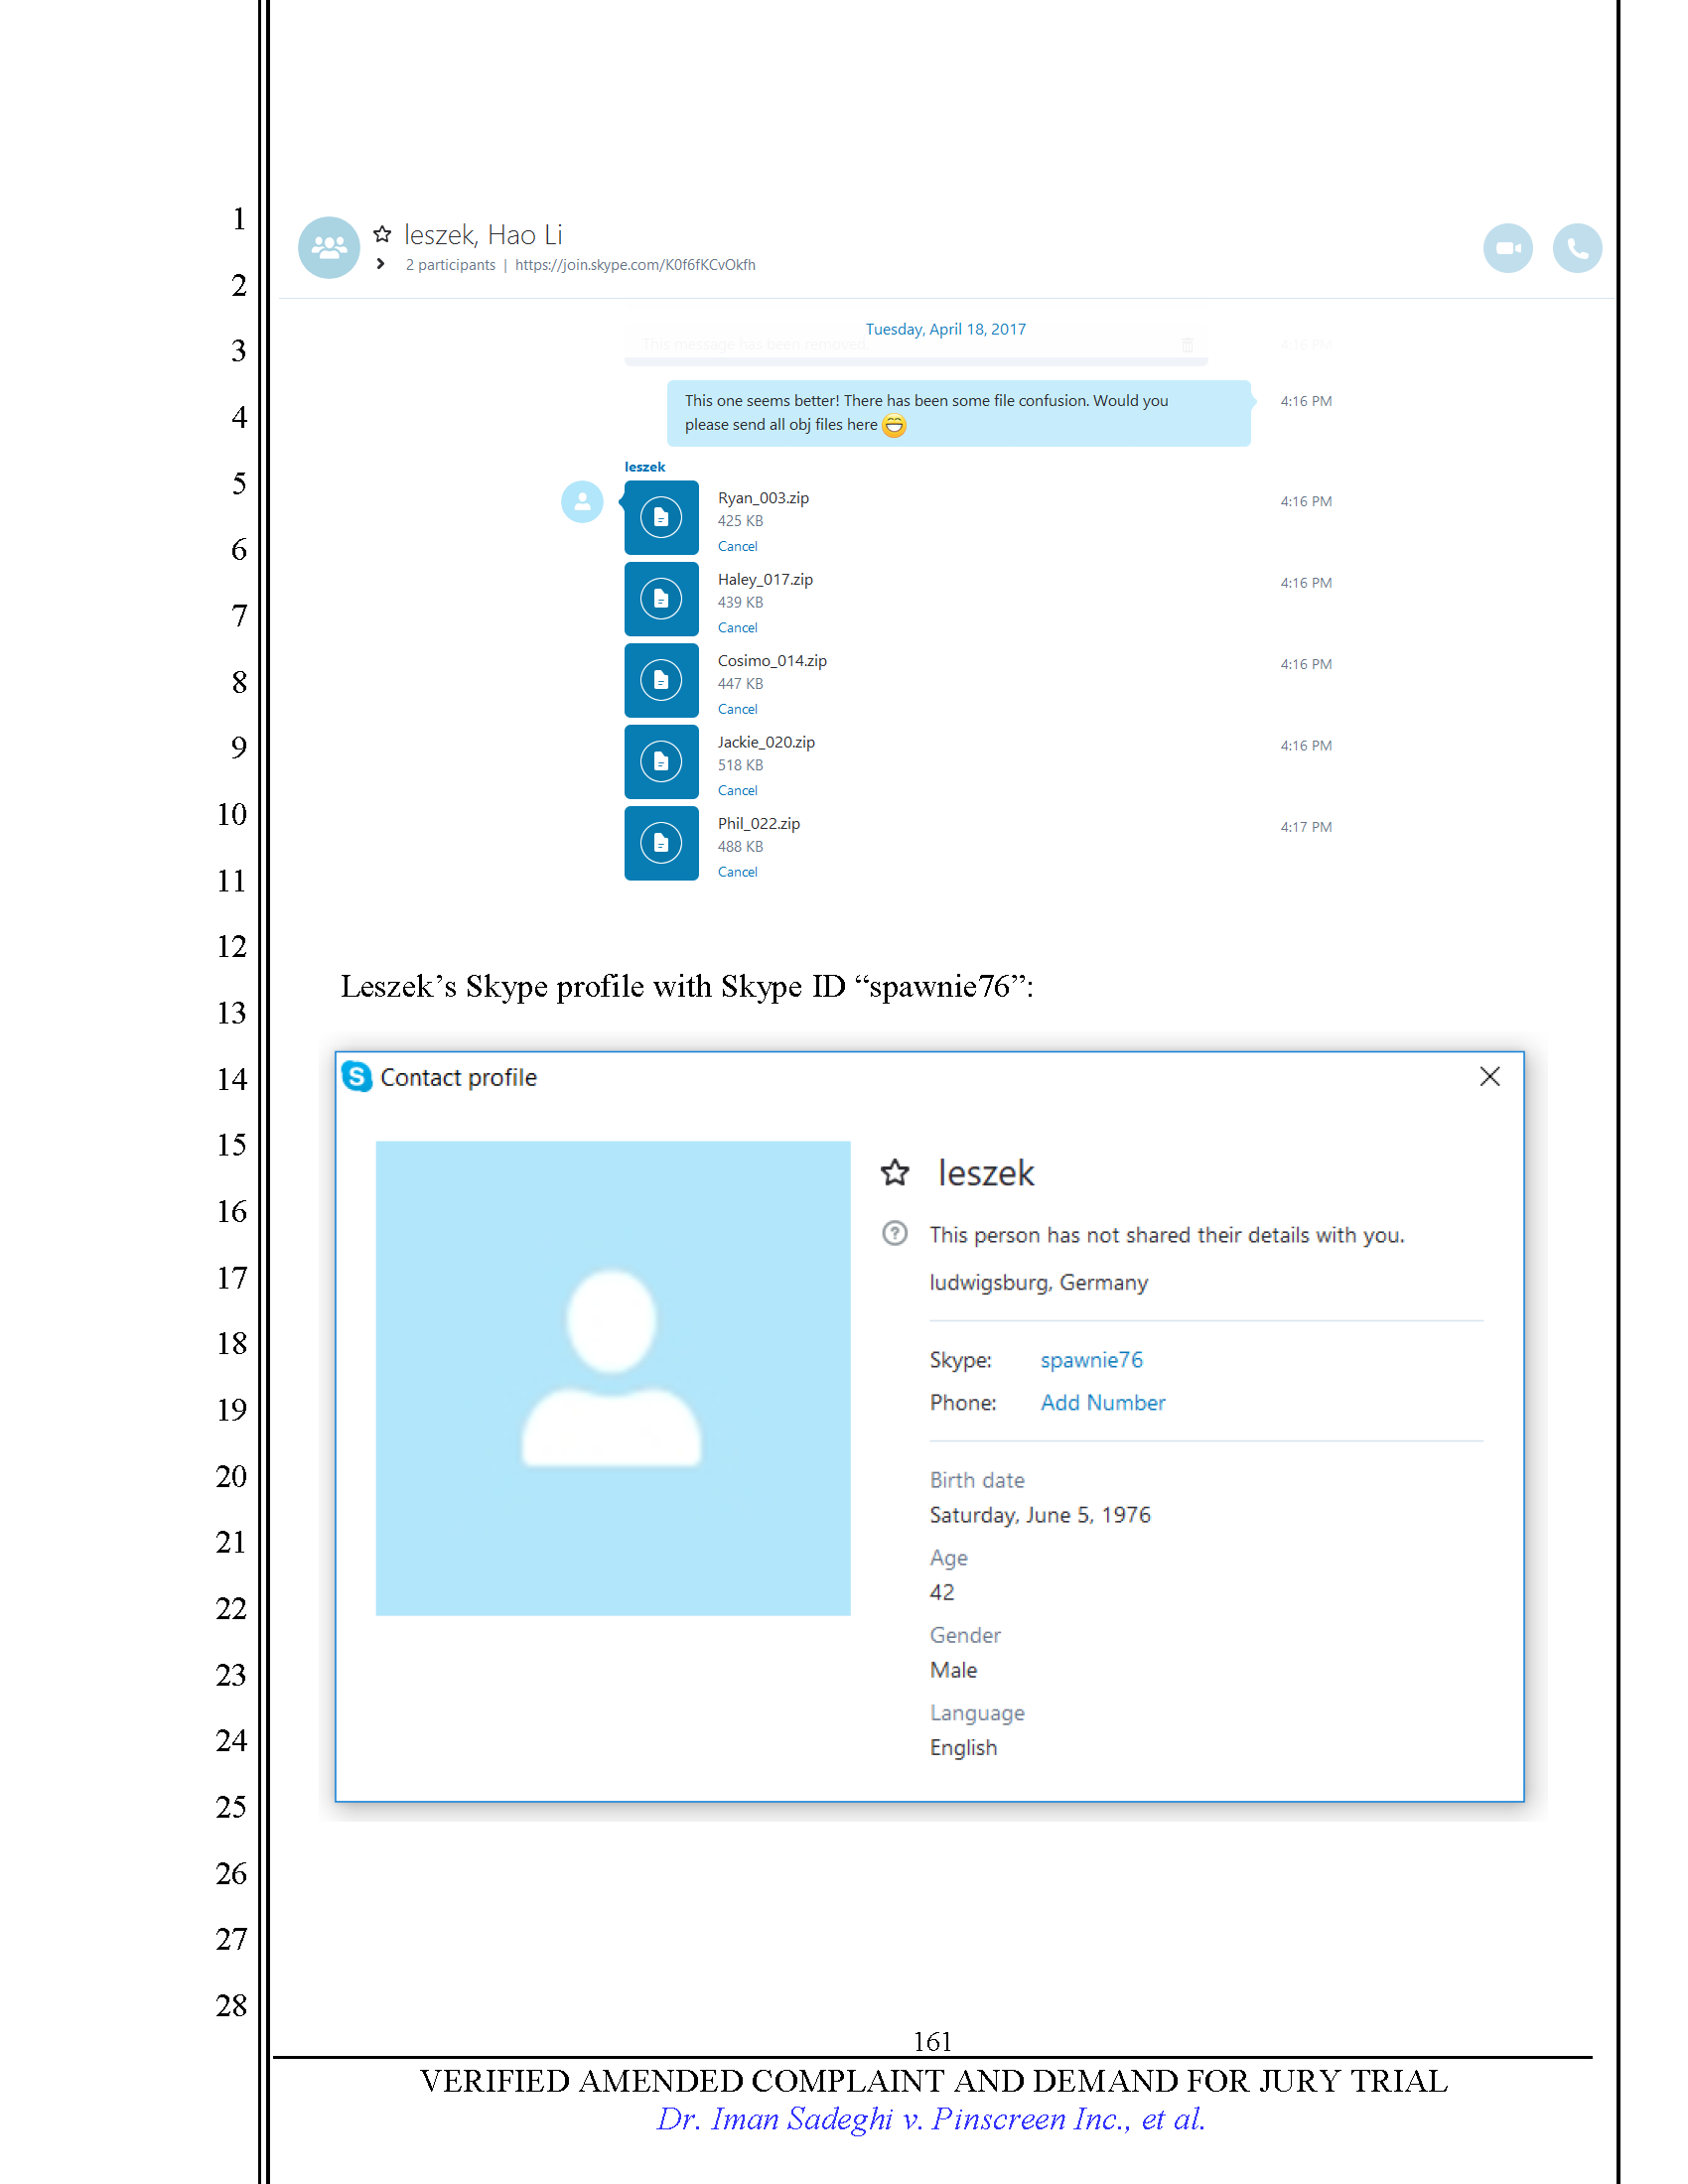Close the Contact profile dialog
This screenshot has height=2184, width=1688.
1489,1077
